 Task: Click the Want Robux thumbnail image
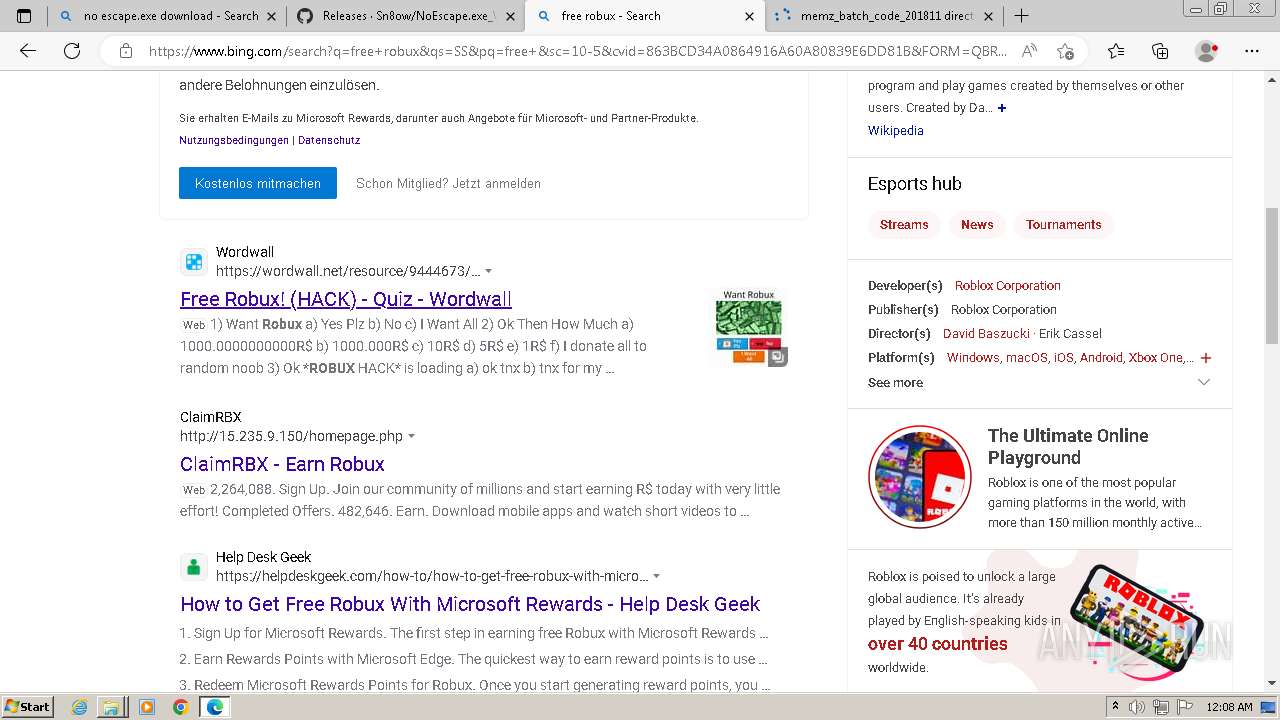point(749,328)
